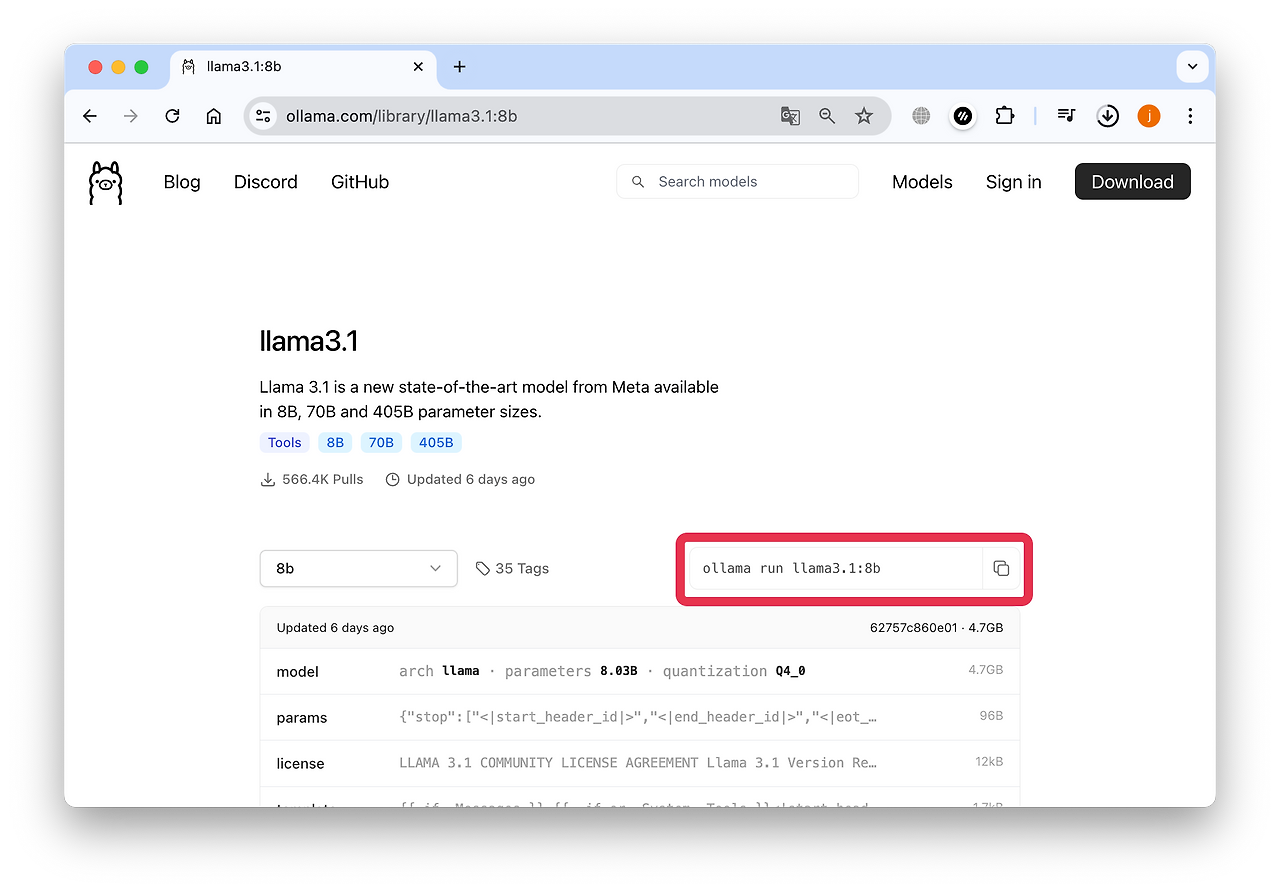The width and height of the screenshot is (1280, 892).
Task: Copy the ollama run command
Action: (1001, 569)
